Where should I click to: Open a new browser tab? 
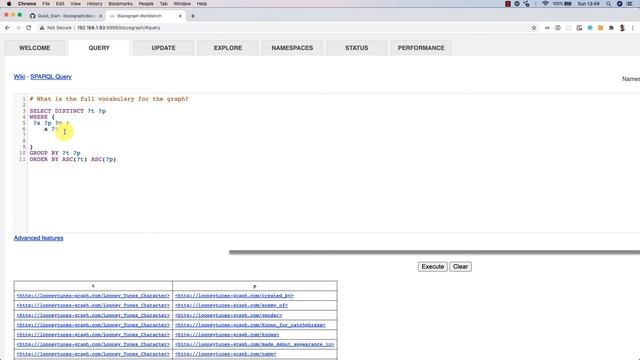coord(193,16)
